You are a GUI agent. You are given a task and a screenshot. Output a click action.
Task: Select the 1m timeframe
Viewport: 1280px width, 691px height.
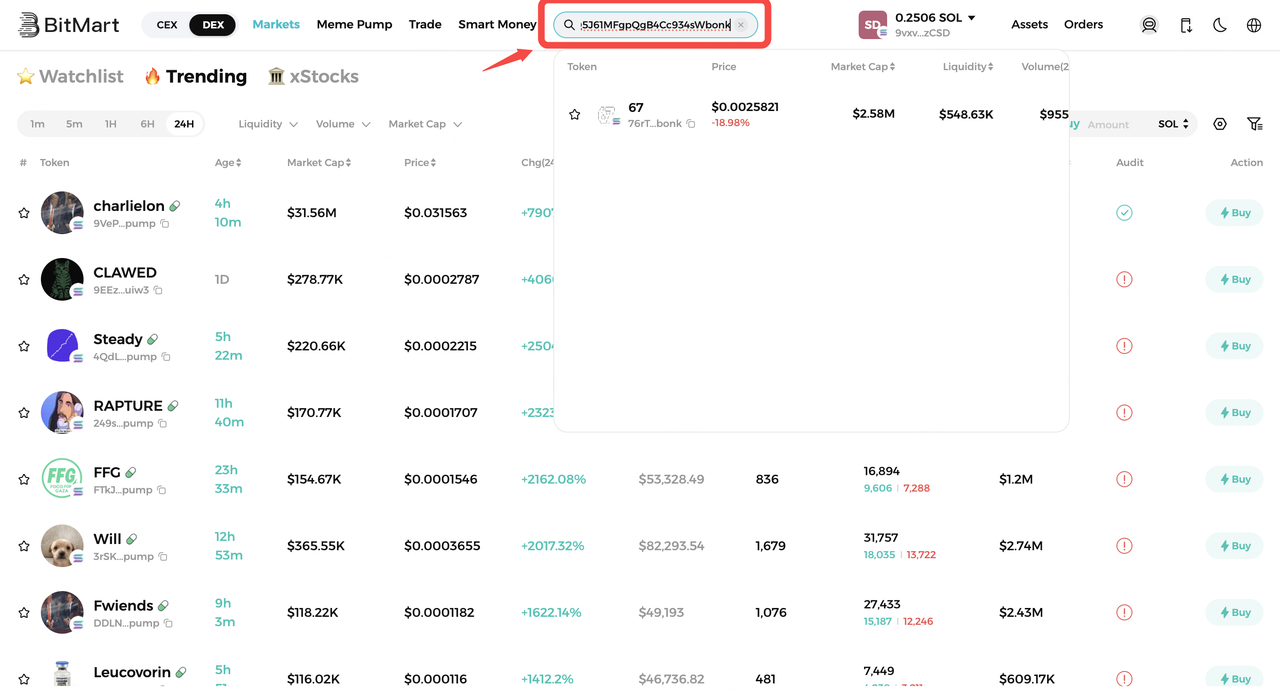pos(37,124)
